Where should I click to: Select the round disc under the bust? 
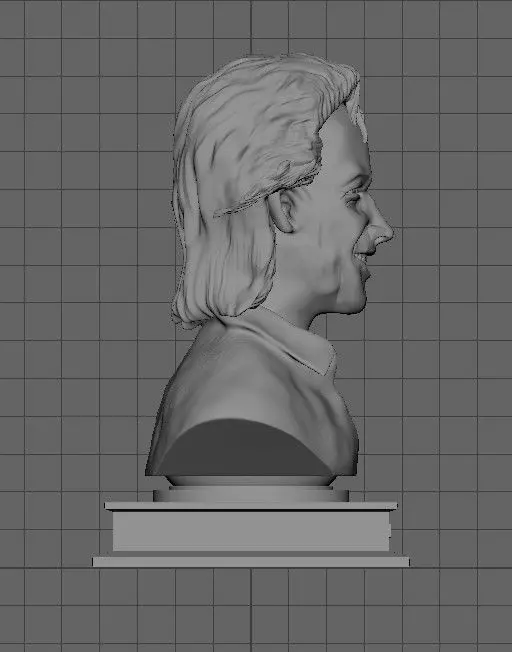(251, 494)
